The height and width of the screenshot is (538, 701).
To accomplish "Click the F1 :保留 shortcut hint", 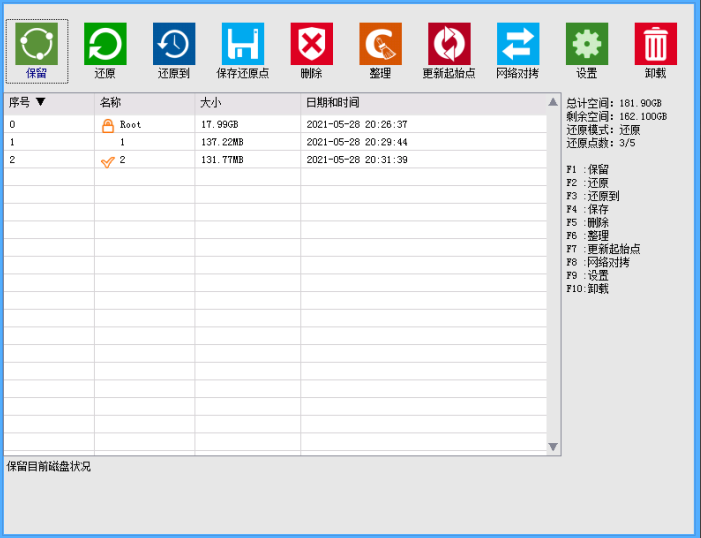I will [x=587, y=170].
